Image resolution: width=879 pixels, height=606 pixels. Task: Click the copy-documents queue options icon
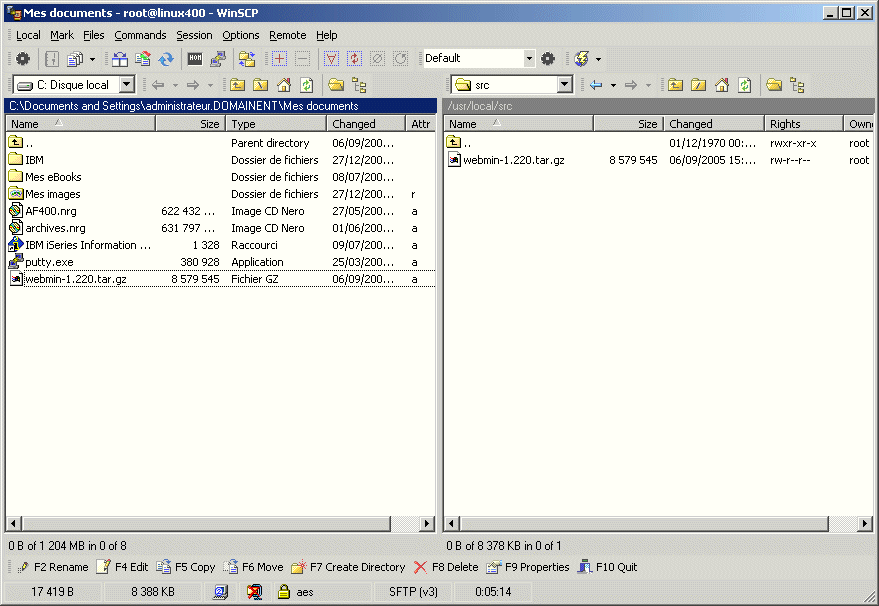point(75,58)
